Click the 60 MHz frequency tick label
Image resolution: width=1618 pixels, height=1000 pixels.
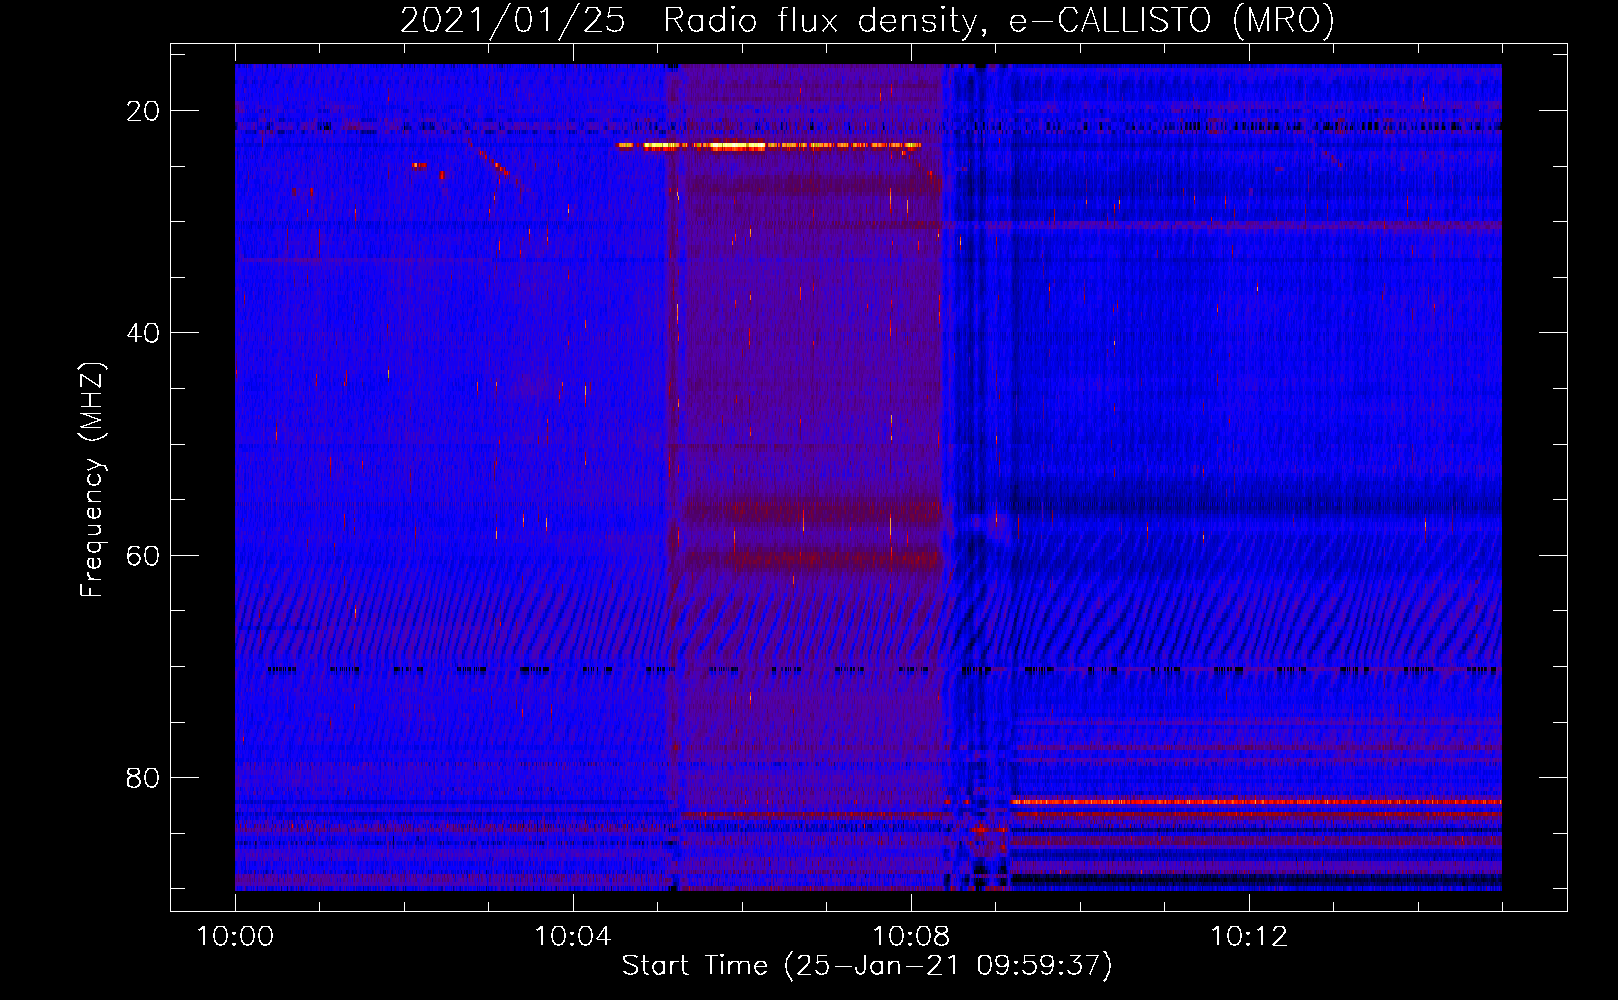(143, 555)
